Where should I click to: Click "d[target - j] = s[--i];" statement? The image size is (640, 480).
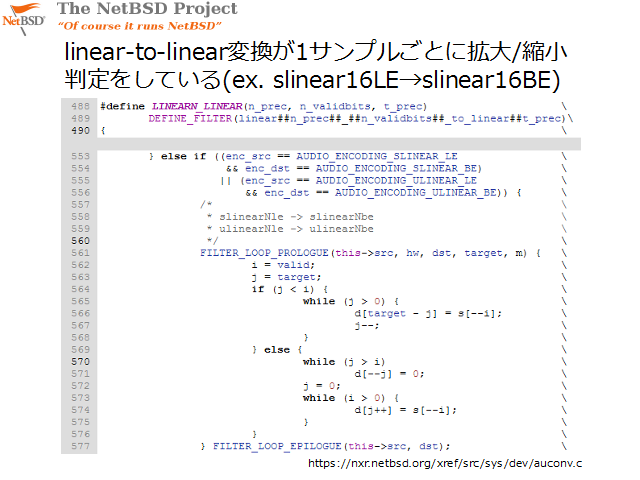[x=428, y=313]
